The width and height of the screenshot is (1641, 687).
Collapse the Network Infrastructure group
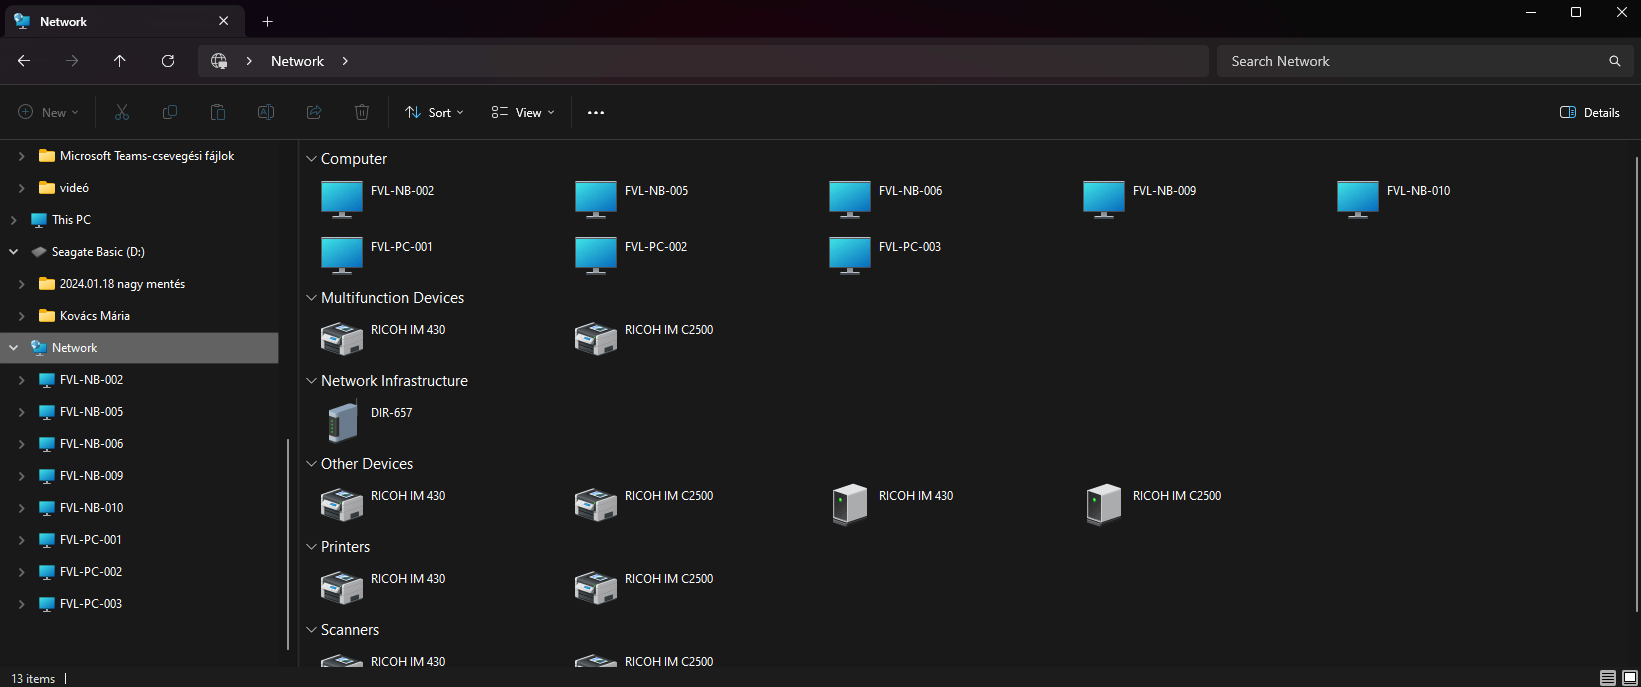(x=311, y=381)
